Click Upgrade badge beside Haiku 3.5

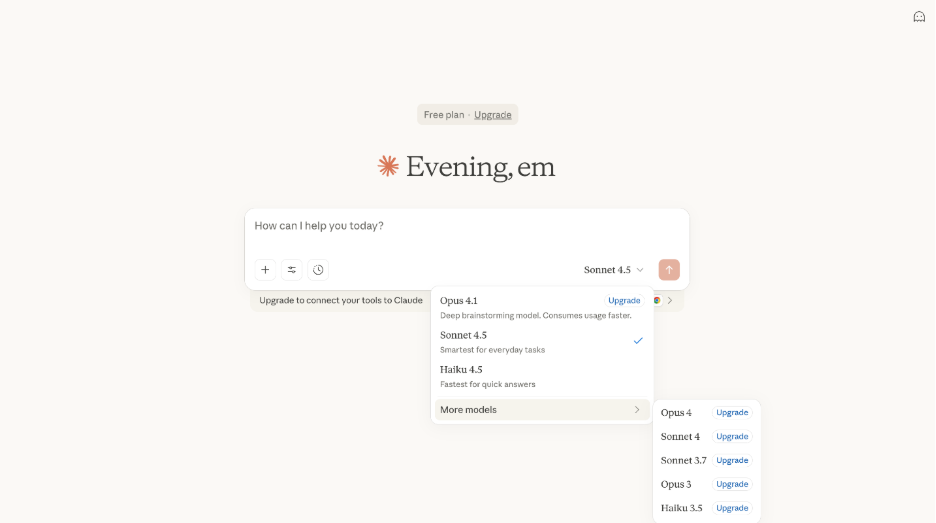coord(732,508)
